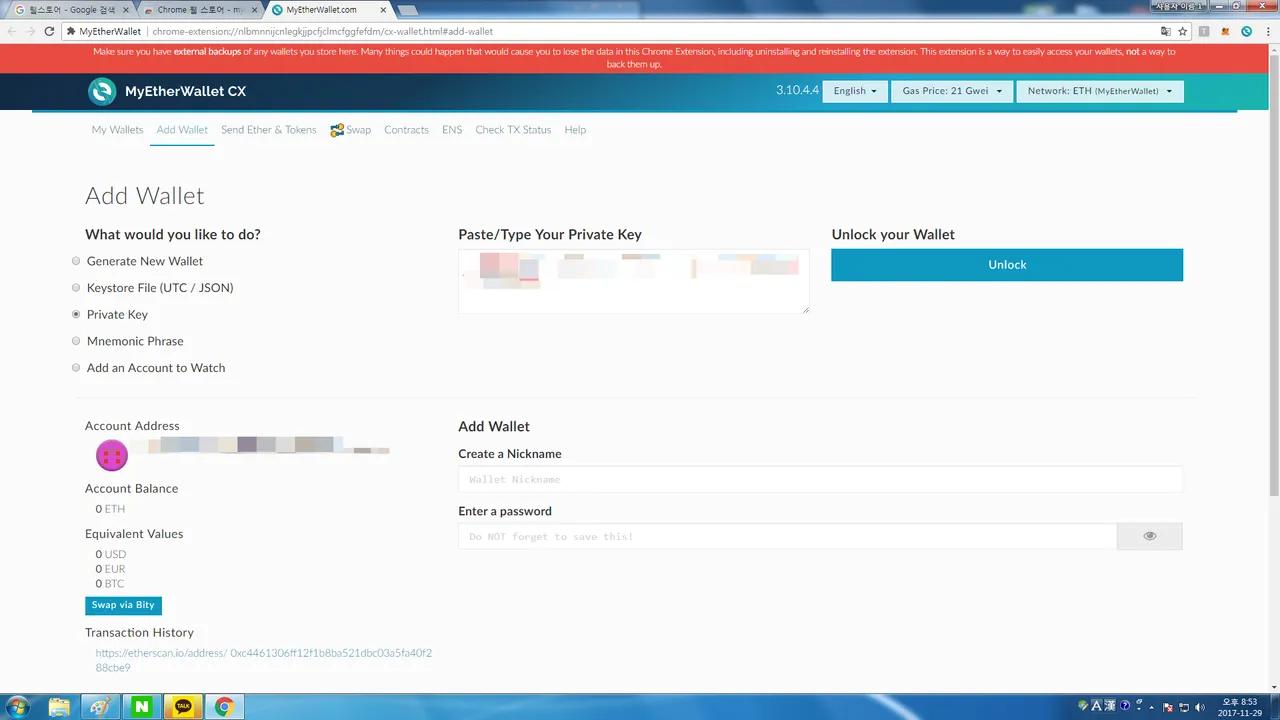Image resolution: width=1280 pixels, height=720 pixels.
Task: Click the Wallet Nickname input field
Action: pyautogui.click(x=820, y=479)
